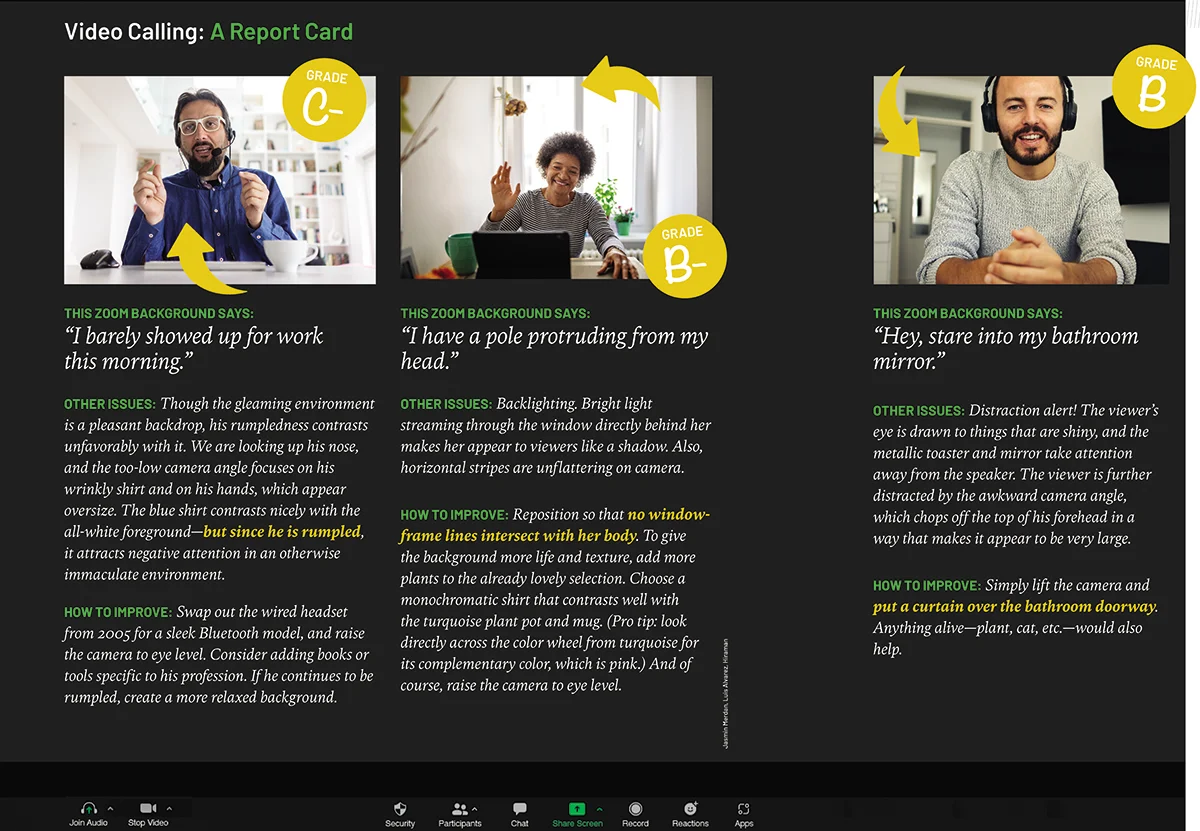1200x831 pixels.
Task: Expand the video options arrow beside Stop Video
Action: 169,808
